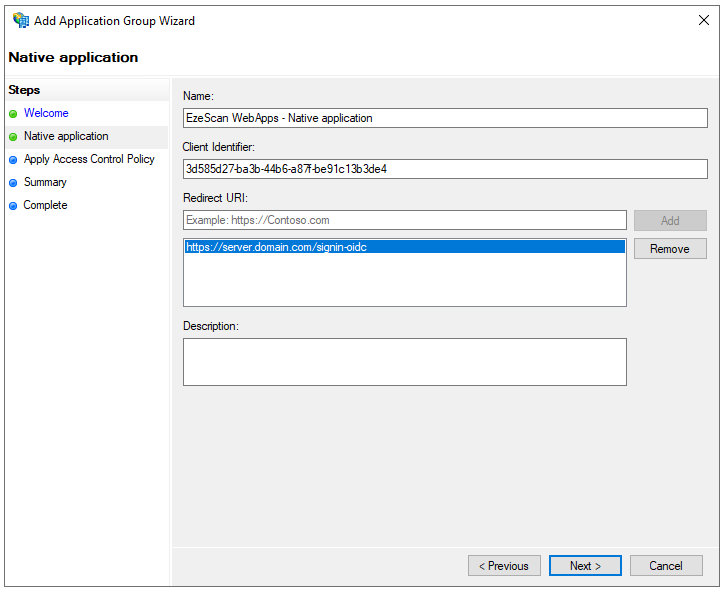
Task: Click the green bullet beside Welcome
Action: [x=13, y=114]
